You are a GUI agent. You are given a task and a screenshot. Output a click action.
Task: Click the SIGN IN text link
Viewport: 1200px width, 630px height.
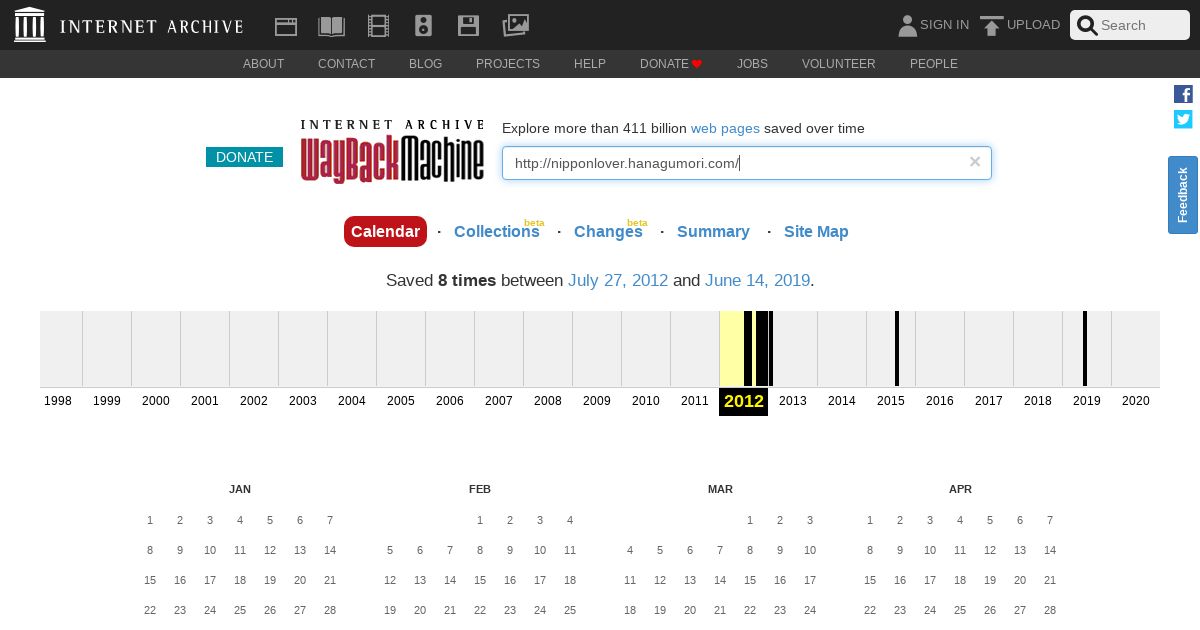(x=944, y=25)
